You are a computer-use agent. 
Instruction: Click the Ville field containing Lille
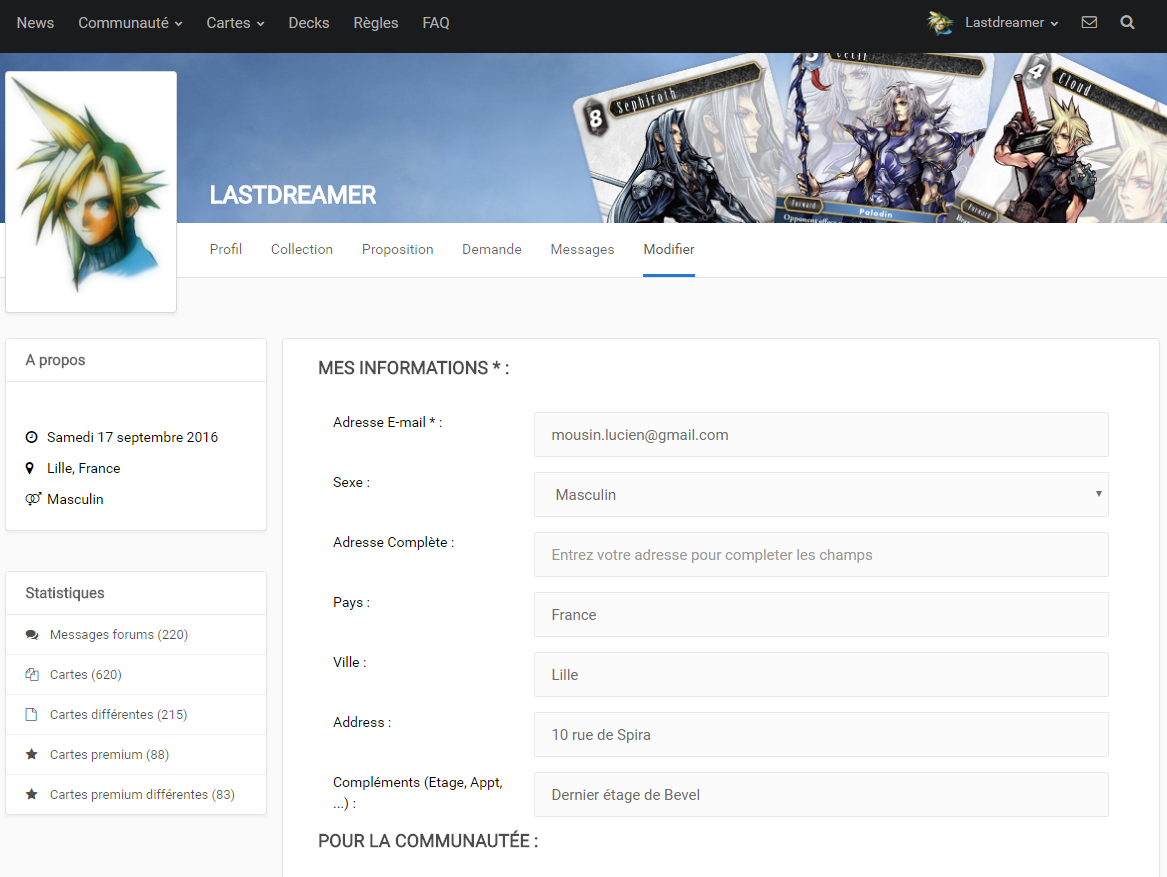(821, 675)
